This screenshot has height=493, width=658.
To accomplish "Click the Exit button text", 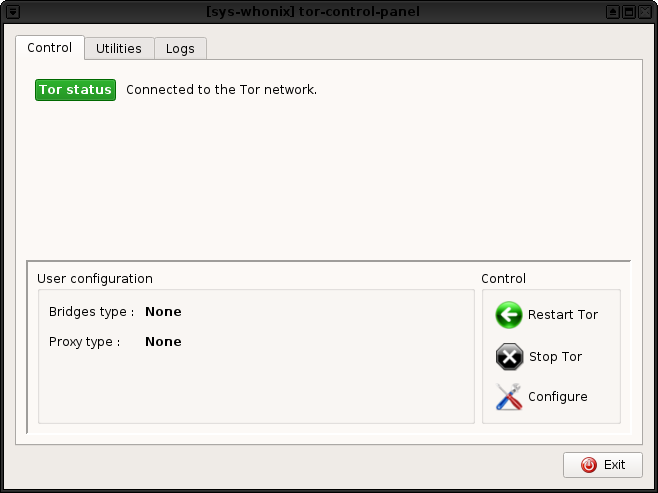I will [x=614, y=465].
